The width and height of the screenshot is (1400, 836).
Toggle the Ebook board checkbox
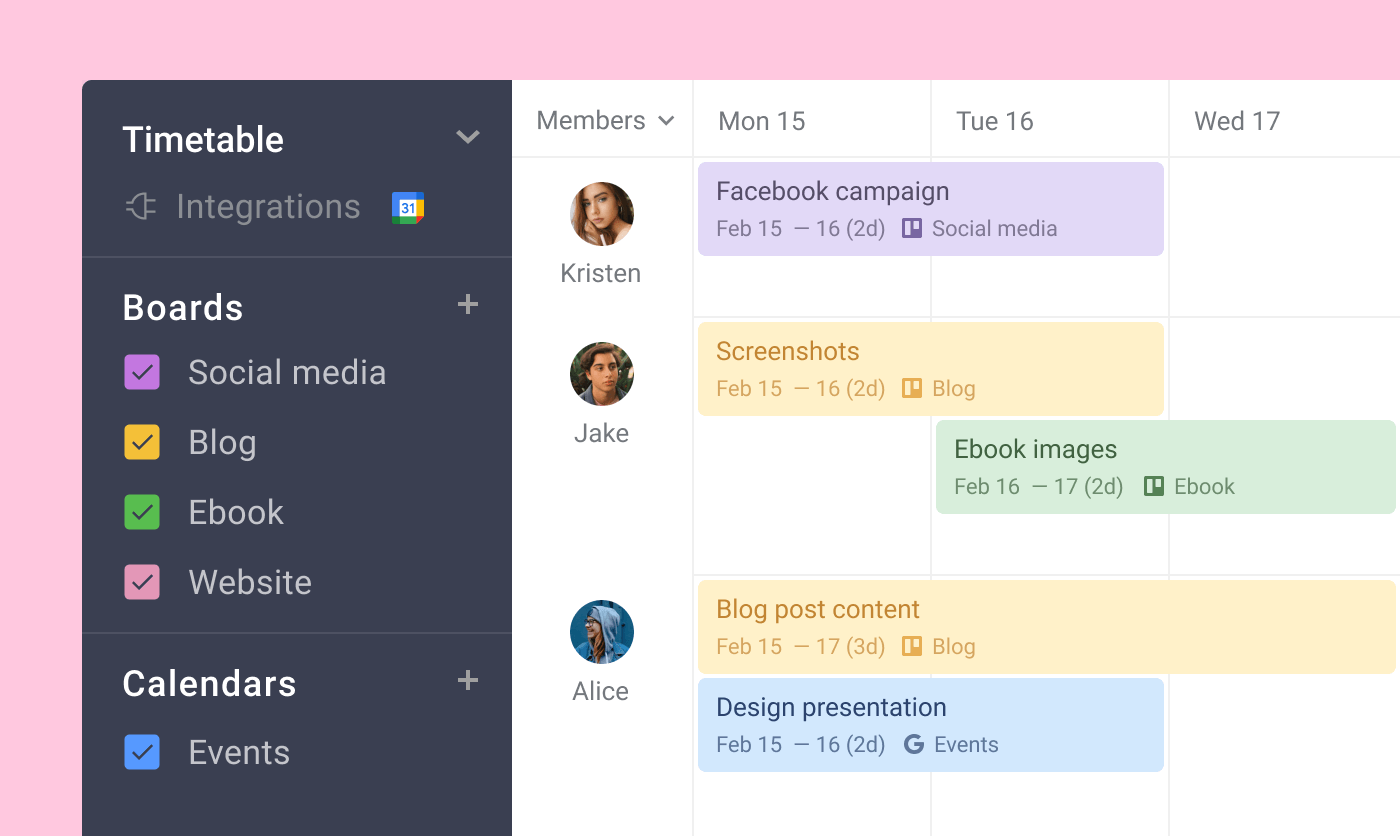tap(142, 512)
